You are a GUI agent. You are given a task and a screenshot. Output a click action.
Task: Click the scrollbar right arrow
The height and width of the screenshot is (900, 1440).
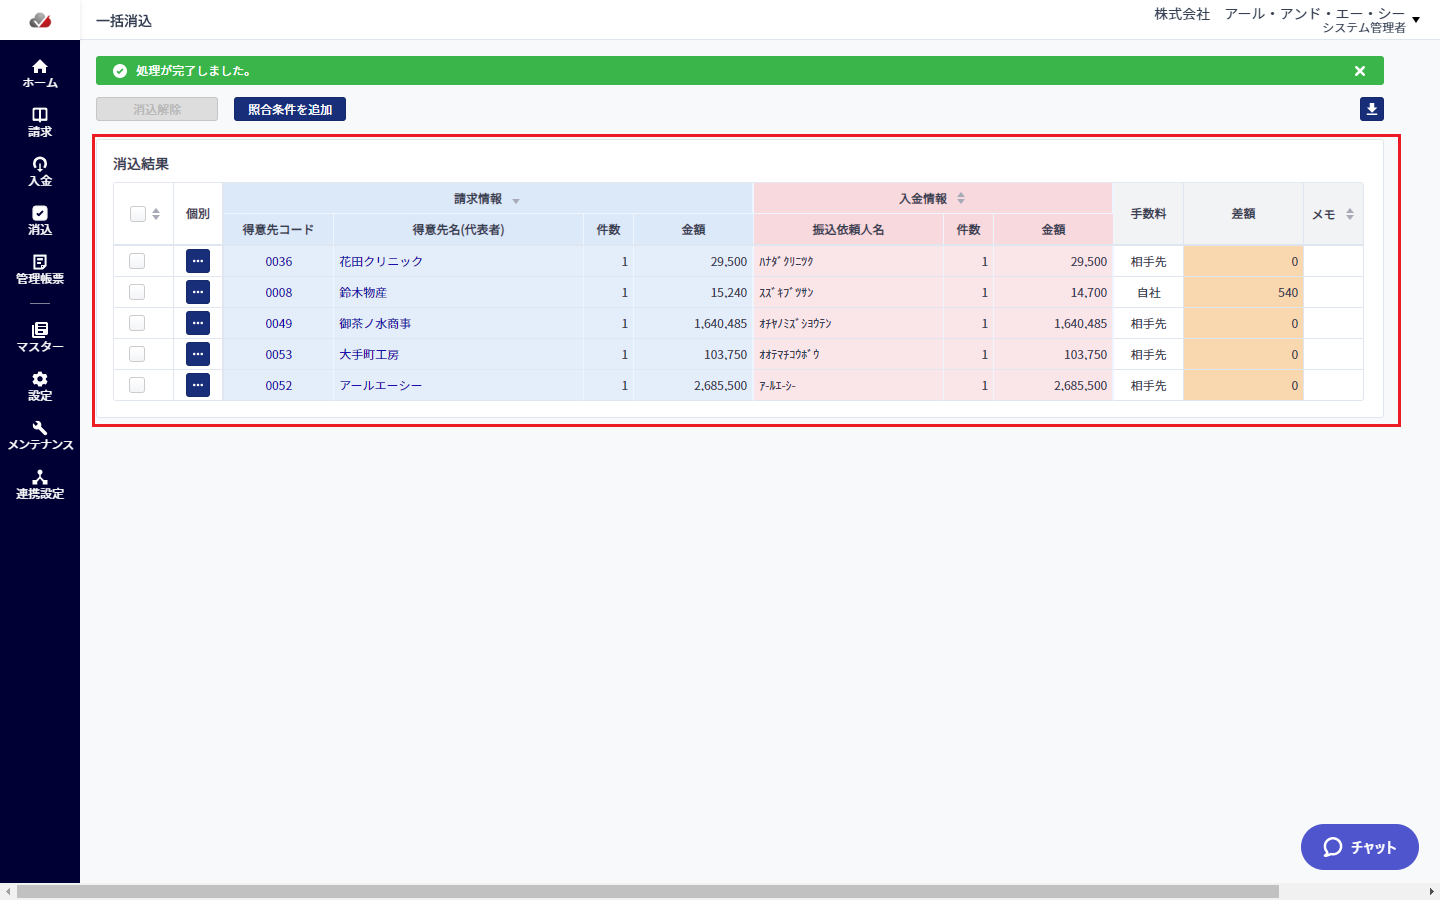pyautogui.click(x=1431, y=891)
